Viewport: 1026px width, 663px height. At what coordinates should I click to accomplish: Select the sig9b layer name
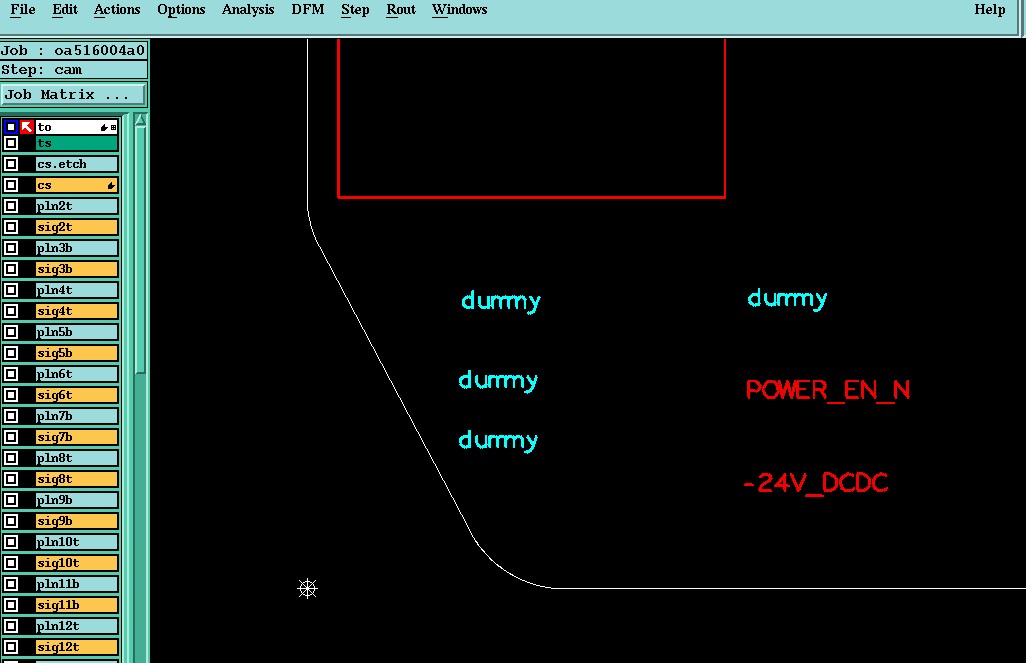77,521
